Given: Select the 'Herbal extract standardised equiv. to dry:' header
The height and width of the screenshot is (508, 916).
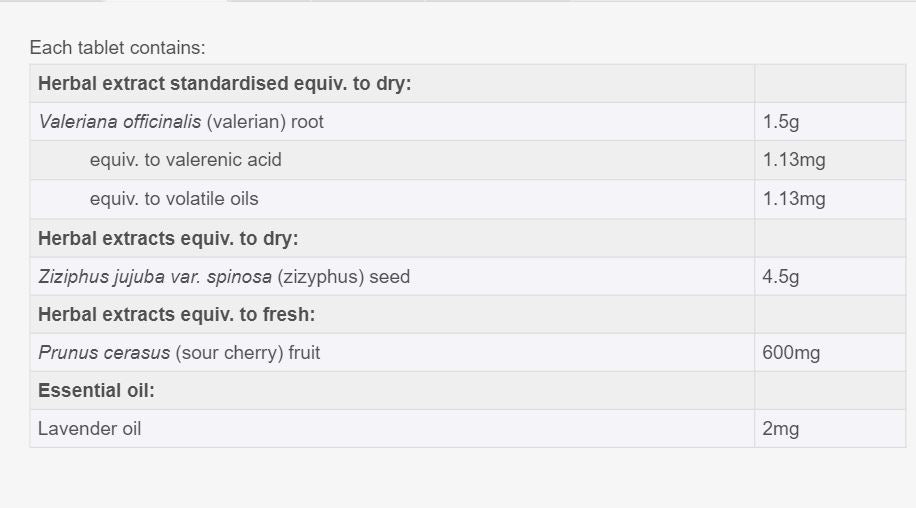Looking at the screenshot, I should [x=224, y=83].
